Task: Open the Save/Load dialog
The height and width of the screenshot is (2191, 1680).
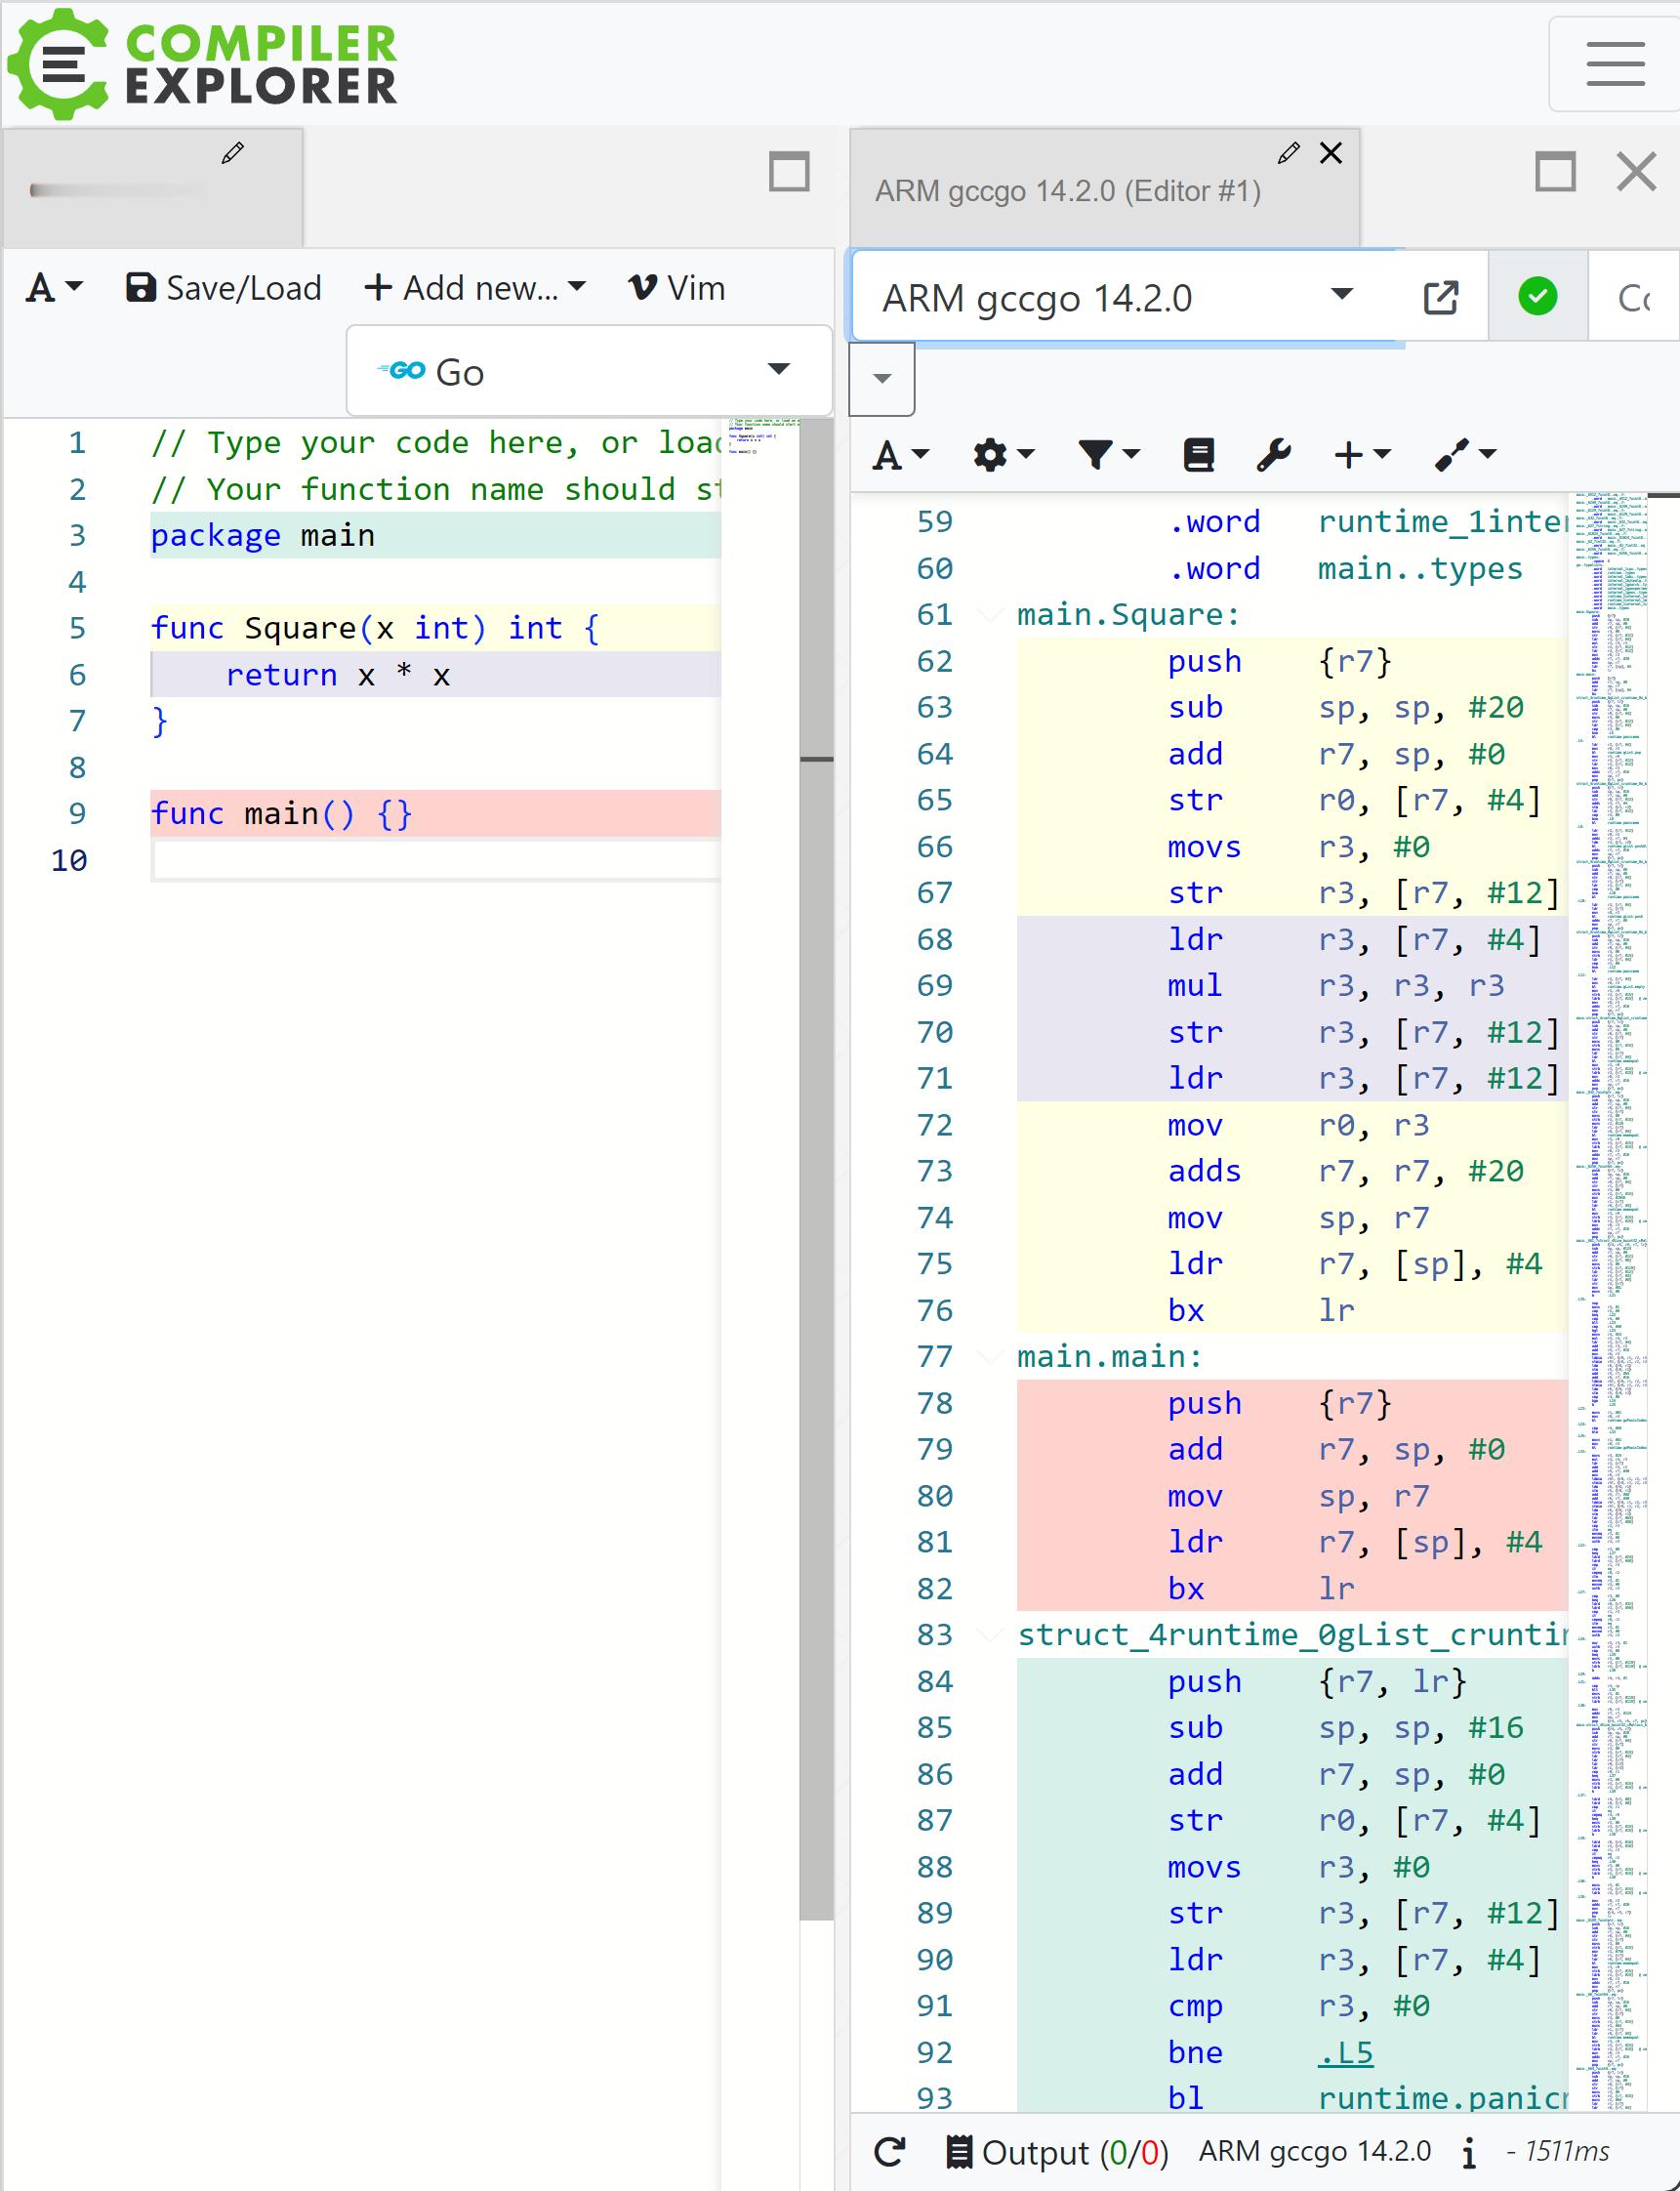Action: pyautogui.click(x=224, y=289)
